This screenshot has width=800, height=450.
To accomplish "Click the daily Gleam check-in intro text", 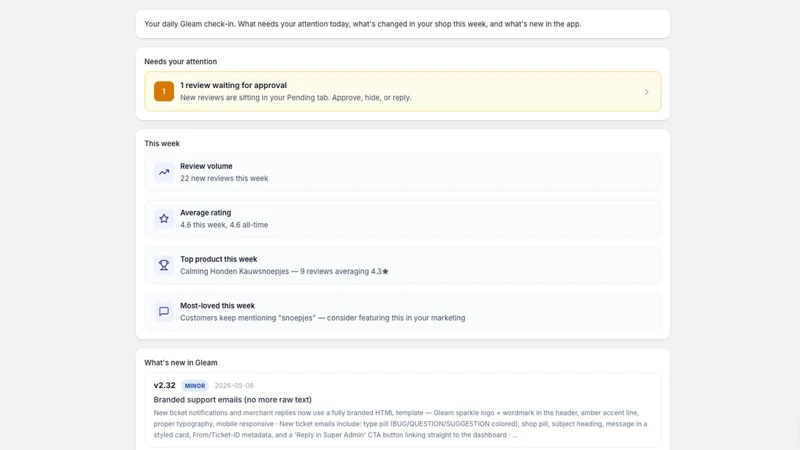I will [x=363, y=24].
